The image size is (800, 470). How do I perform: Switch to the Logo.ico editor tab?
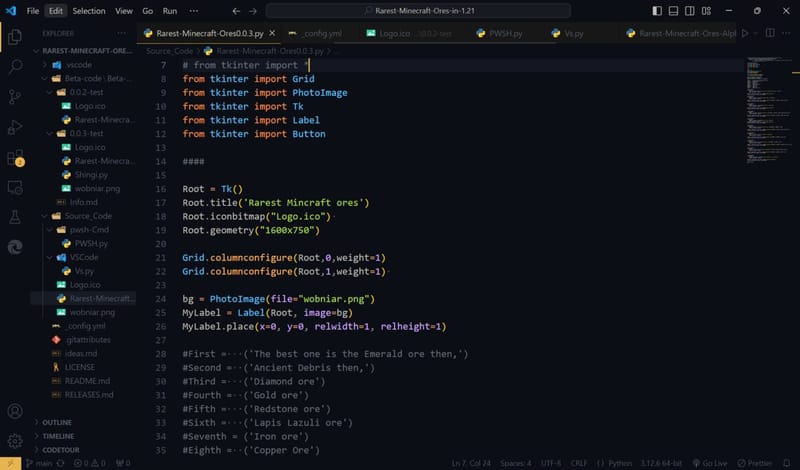click(x=410, y=33)
